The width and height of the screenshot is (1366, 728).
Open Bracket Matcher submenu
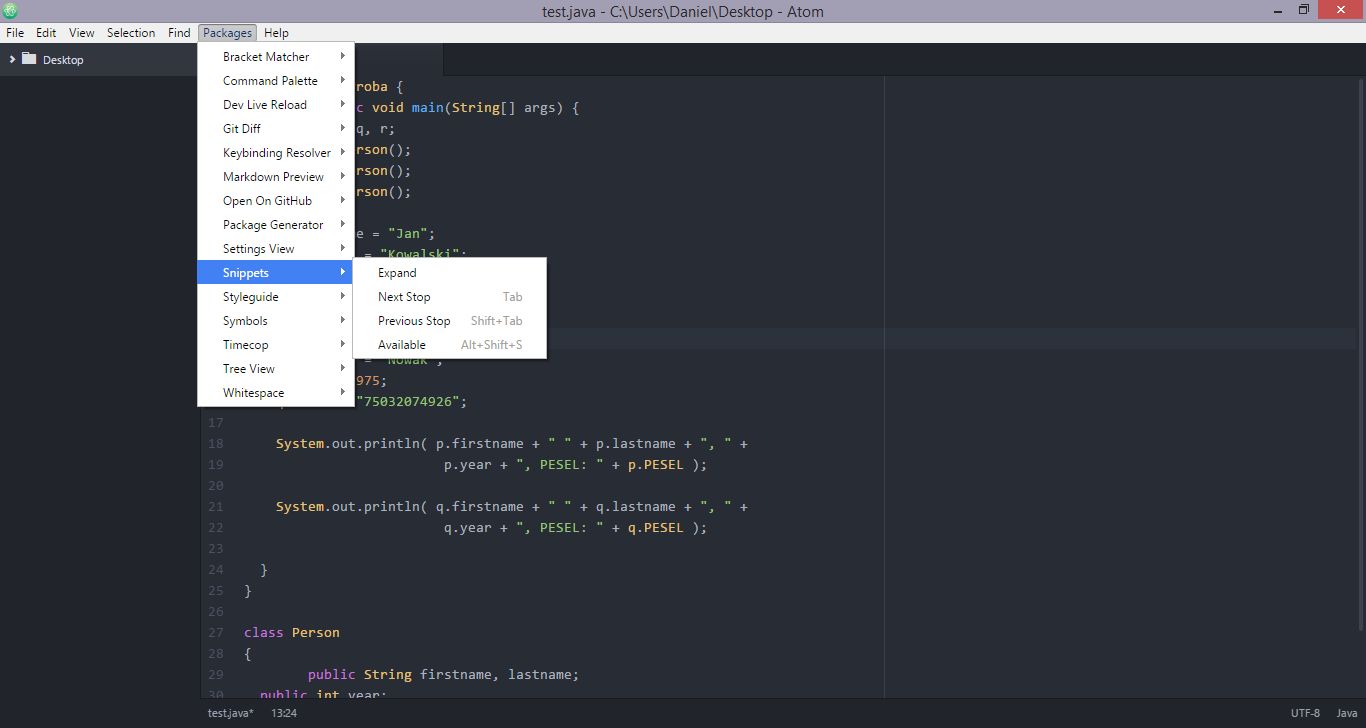(x=276, y=57)
